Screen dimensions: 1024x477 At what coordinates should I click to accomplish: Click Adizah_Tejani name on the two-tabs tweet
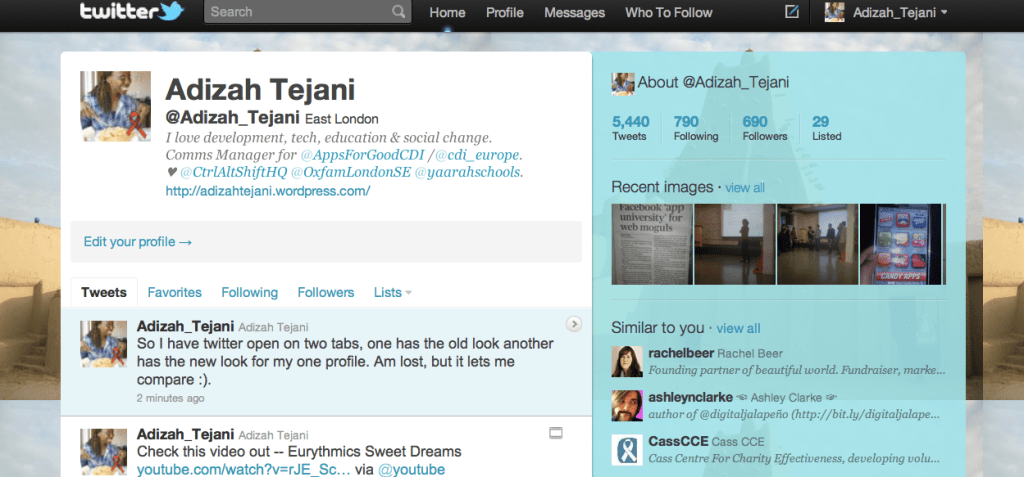[185, 325]
